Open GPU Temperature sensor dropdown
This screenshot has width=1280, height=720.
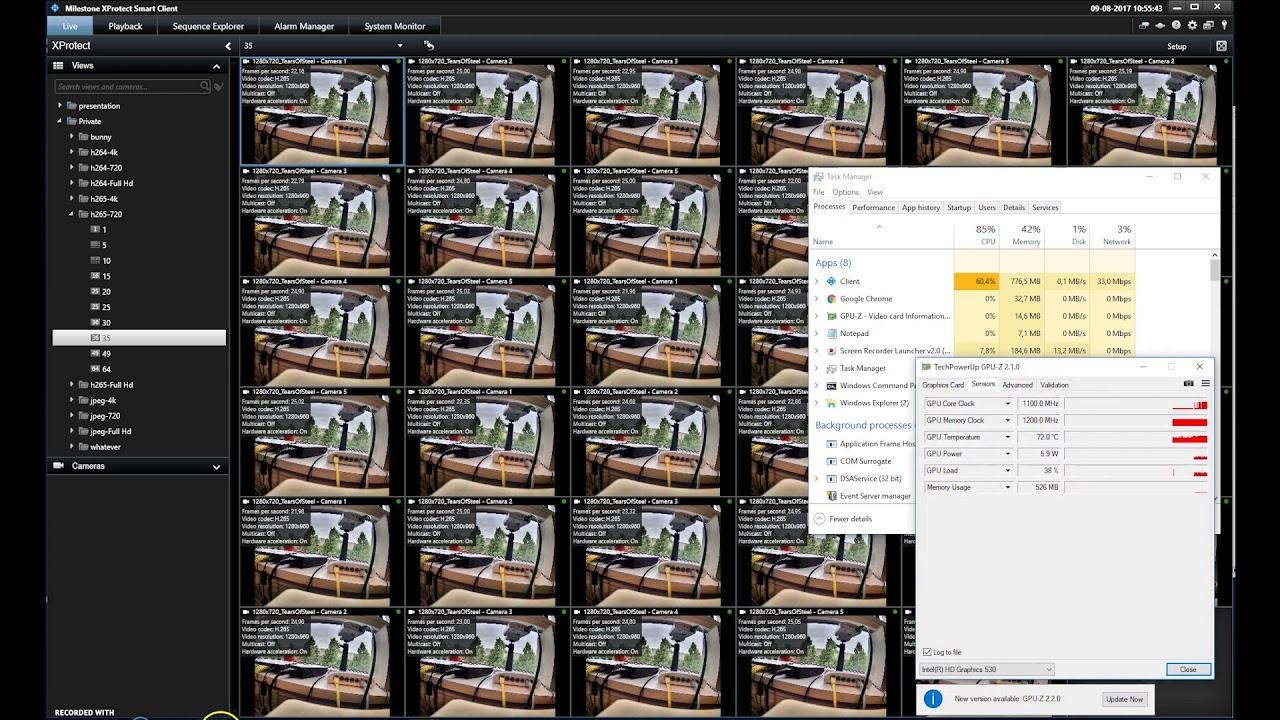pyautogui.click(x=1007, y=437)
